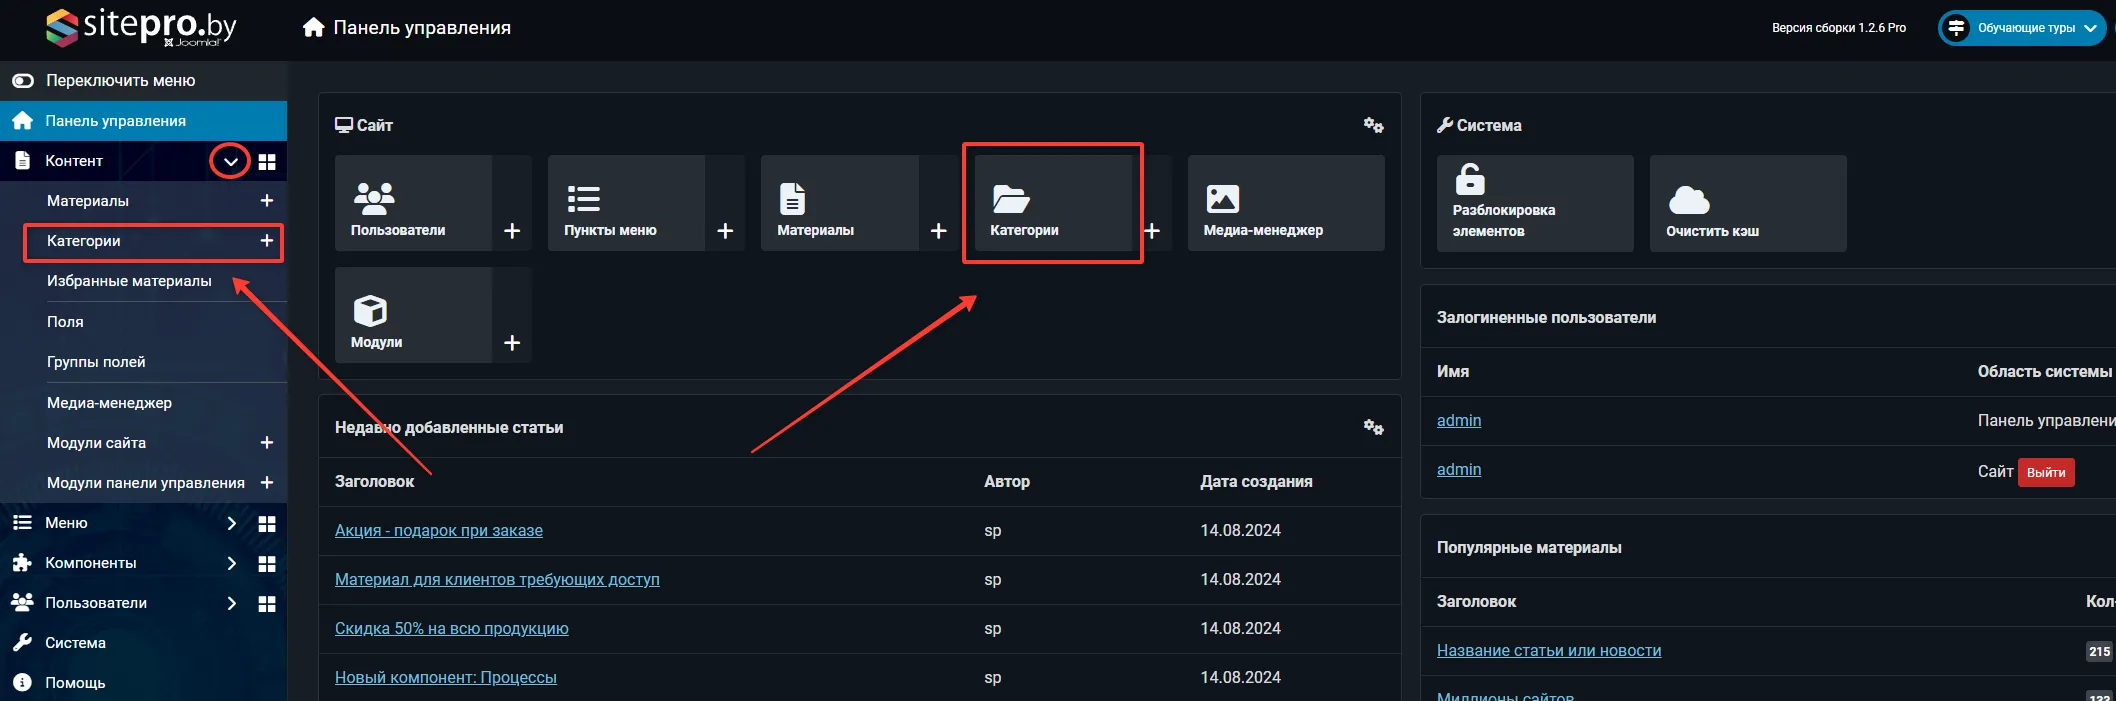Screen dimensions: 2116x701
Task: Click the gear icon in Сайт panel
Action: tap(1373, 125)
